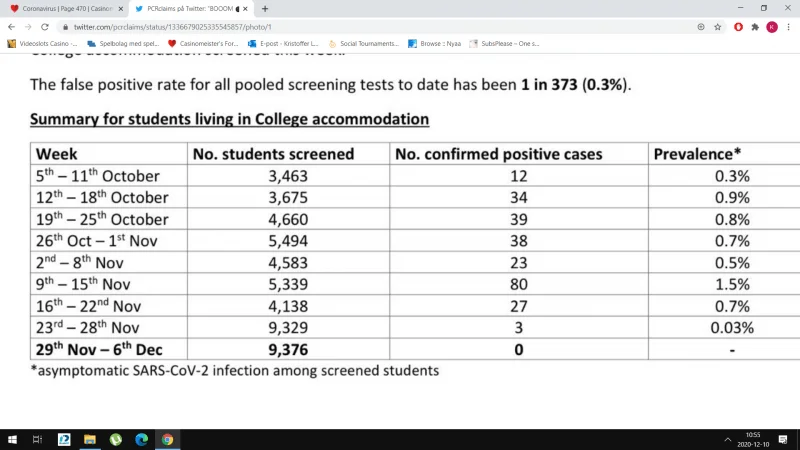Click the zoom indicator in address bar
The image size is (800, 450).
[x=701, y=27]
